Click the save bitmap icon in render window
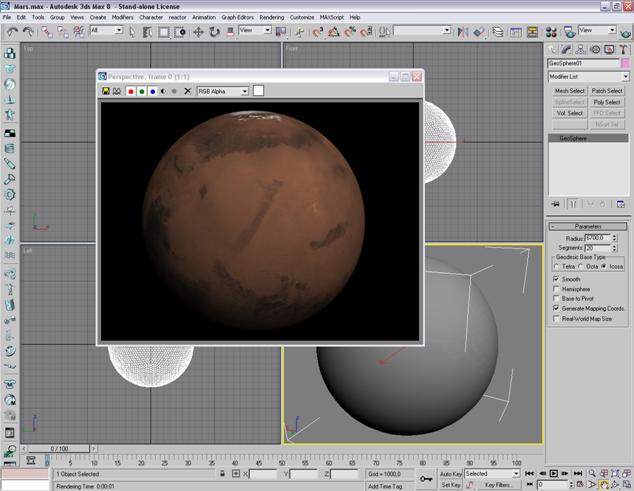The height and width of the screenshot is (491, 634). tap(107, 91)
